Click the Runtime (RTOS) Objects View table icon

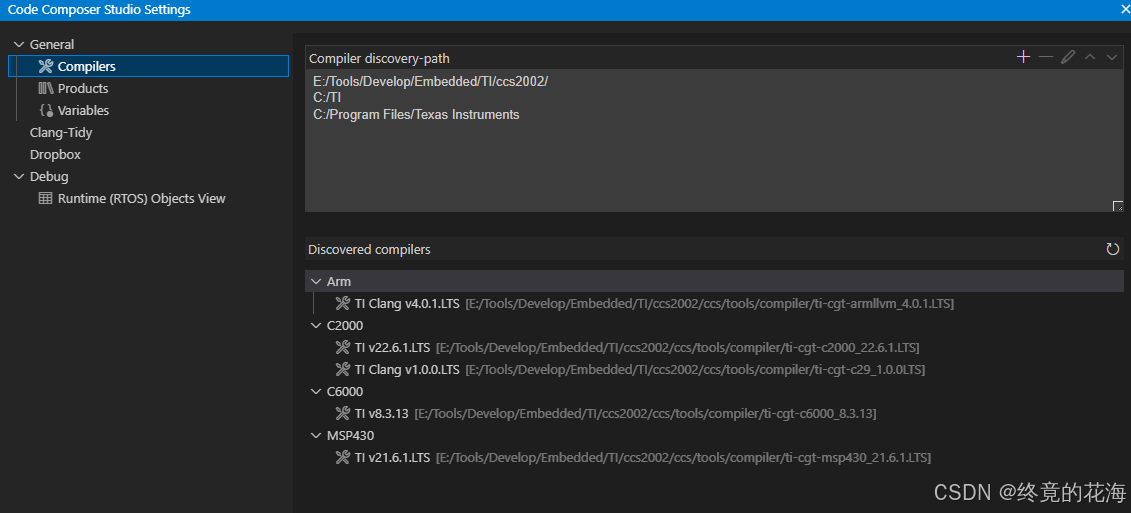click(x=45, y=198)
